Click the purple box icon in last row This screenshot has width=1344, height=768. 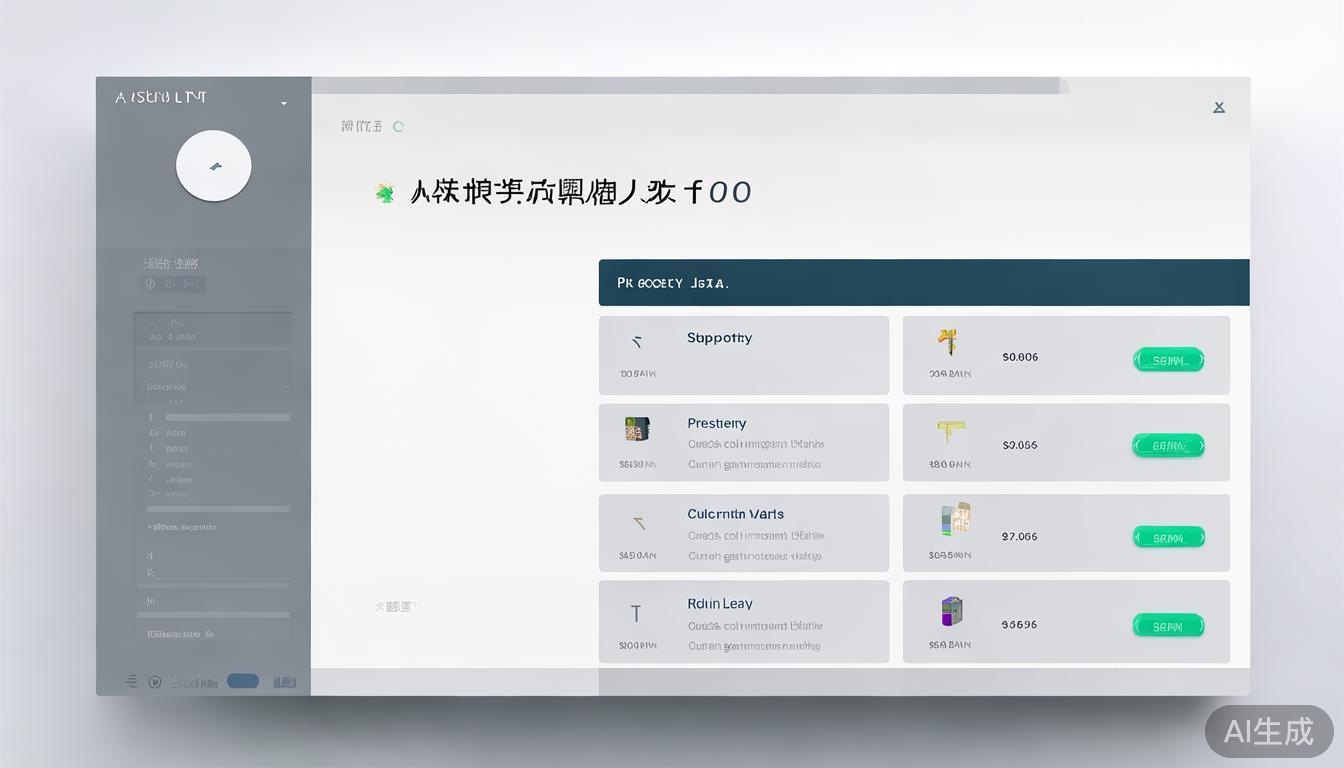tap(952, 610)
